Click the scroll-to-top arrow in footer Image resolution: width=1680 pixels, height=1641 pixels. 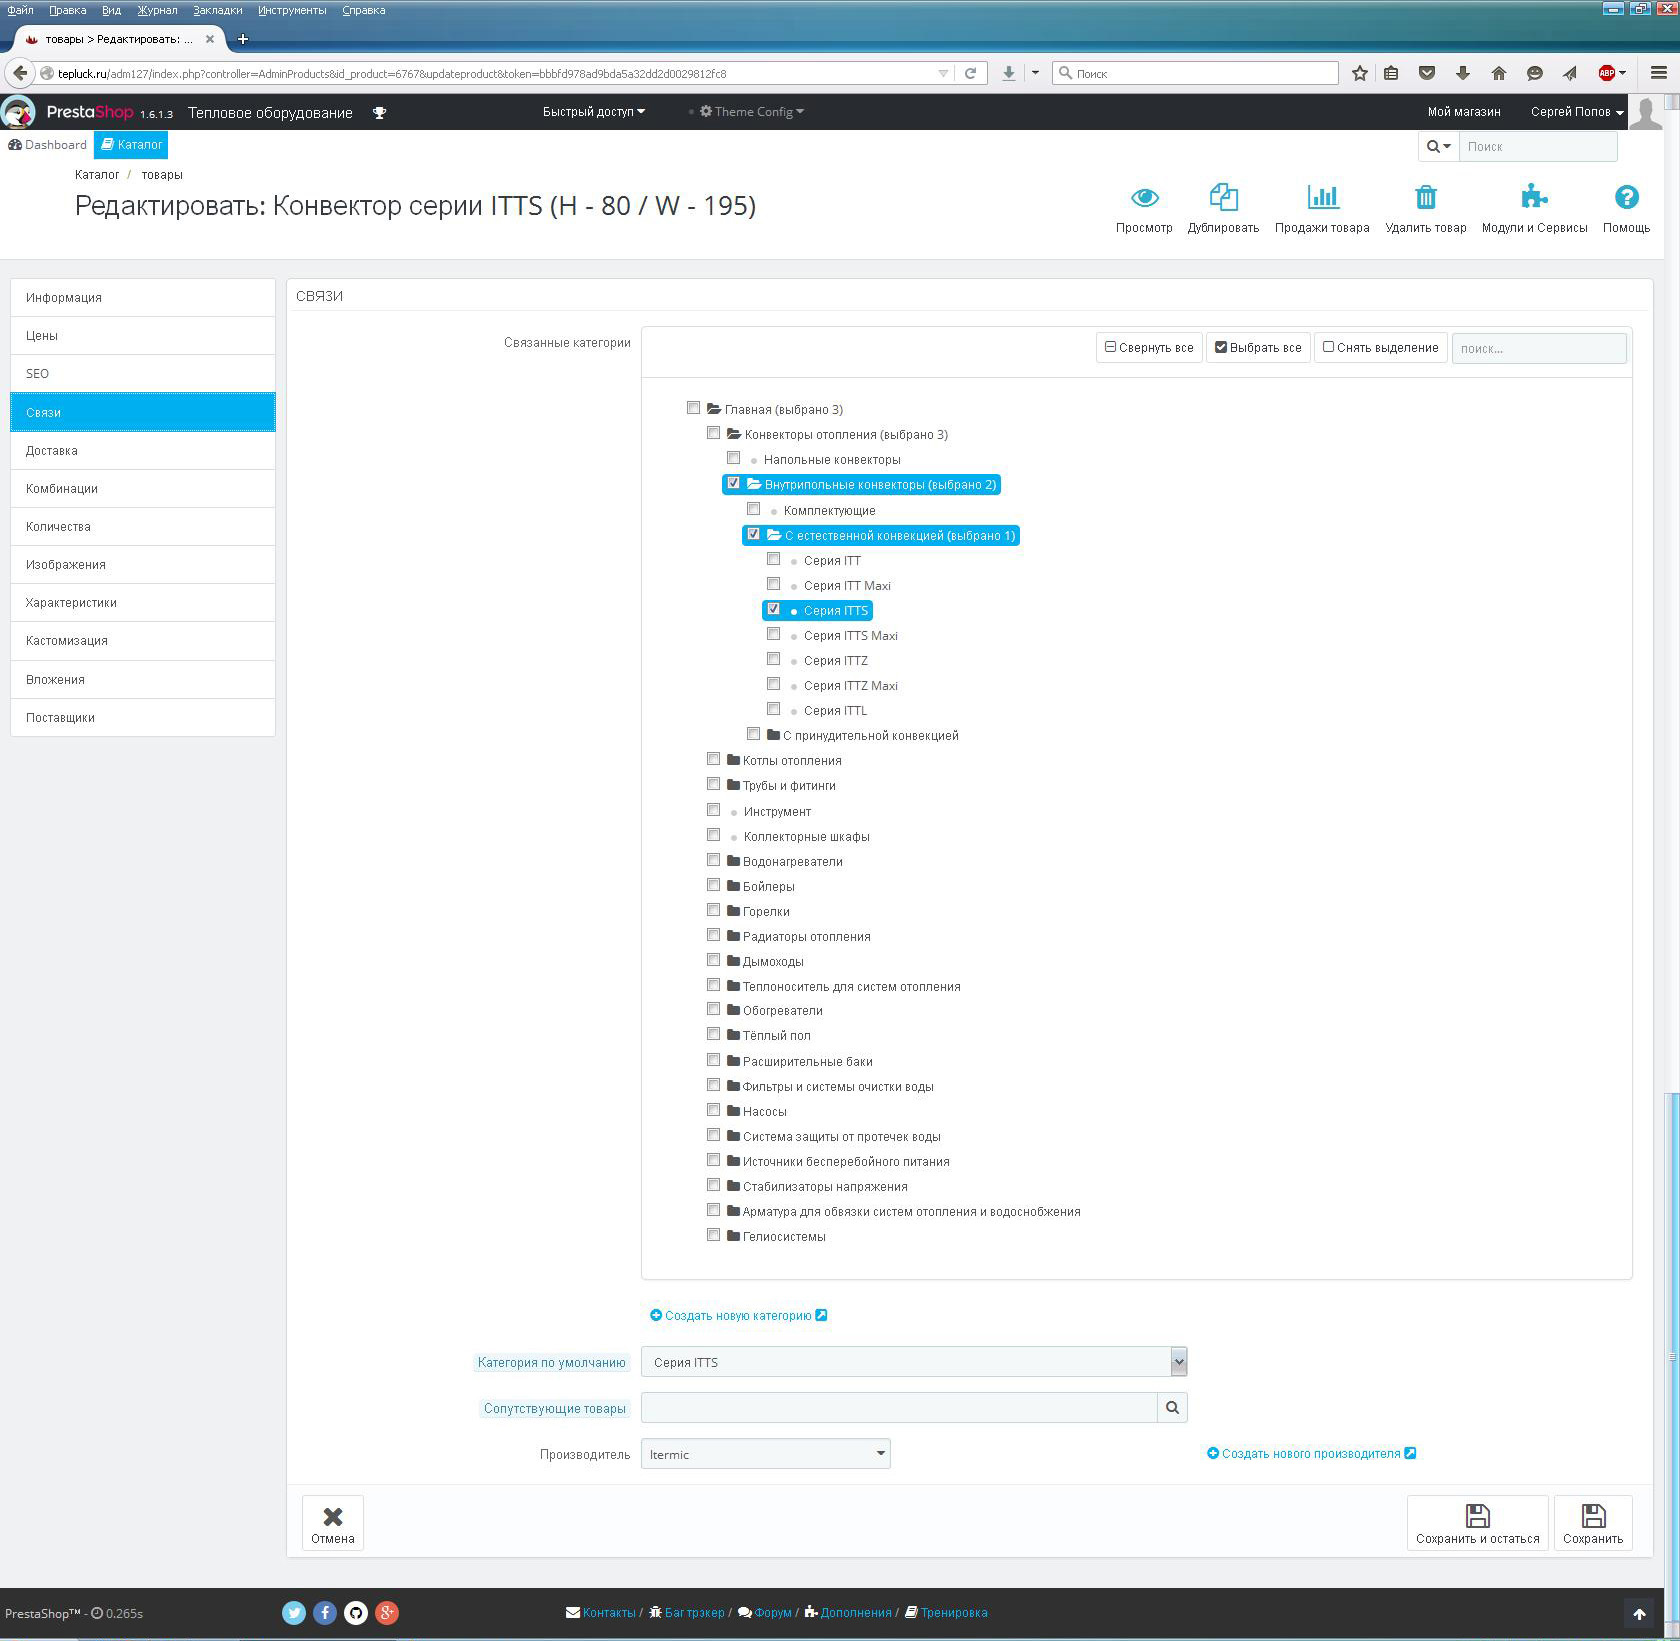pos(1638,1613)
